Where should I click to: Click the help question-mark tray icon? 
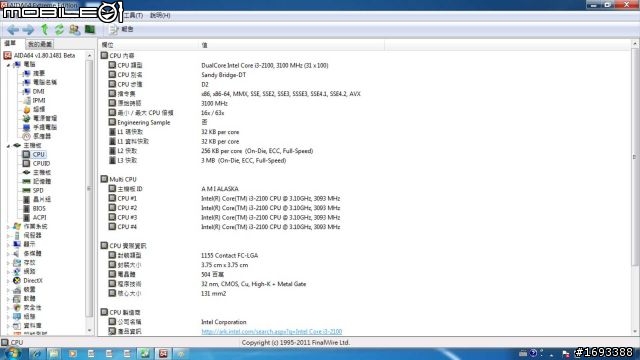click(533, 353)
